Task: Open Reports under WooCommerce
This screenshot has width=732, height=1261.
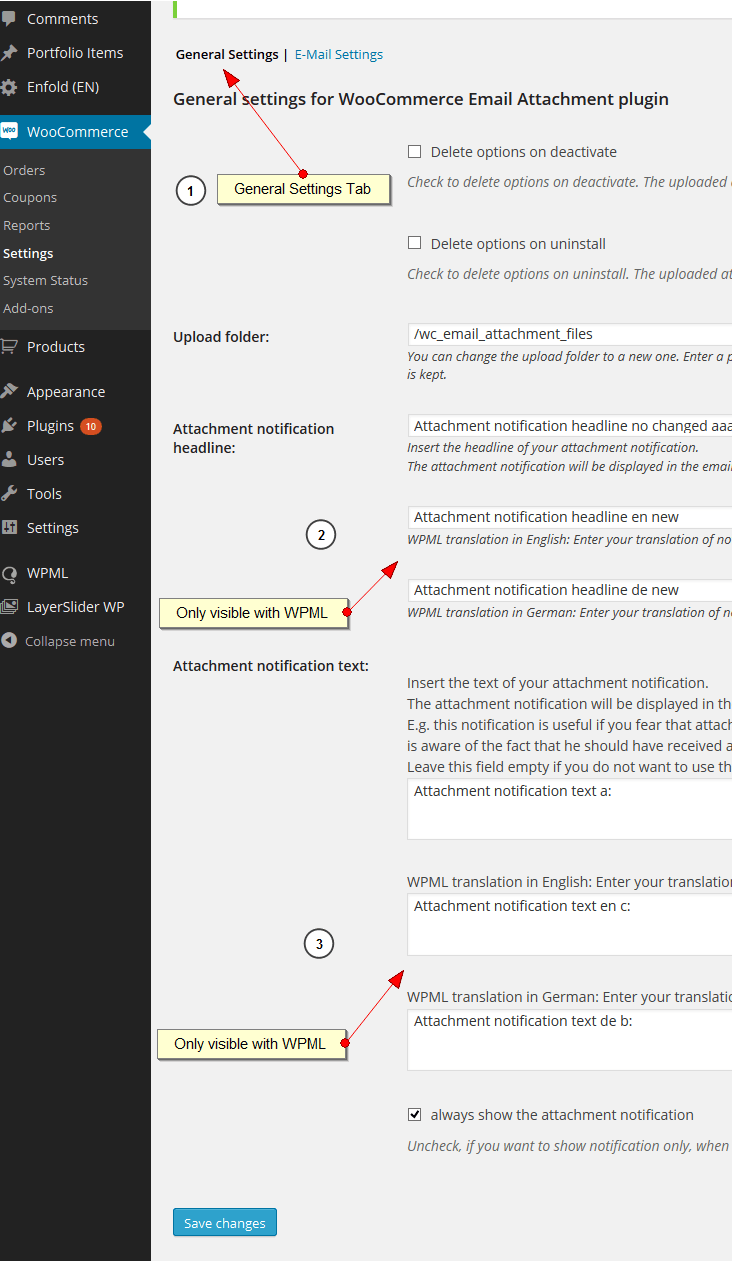Action: click(27, 226)
